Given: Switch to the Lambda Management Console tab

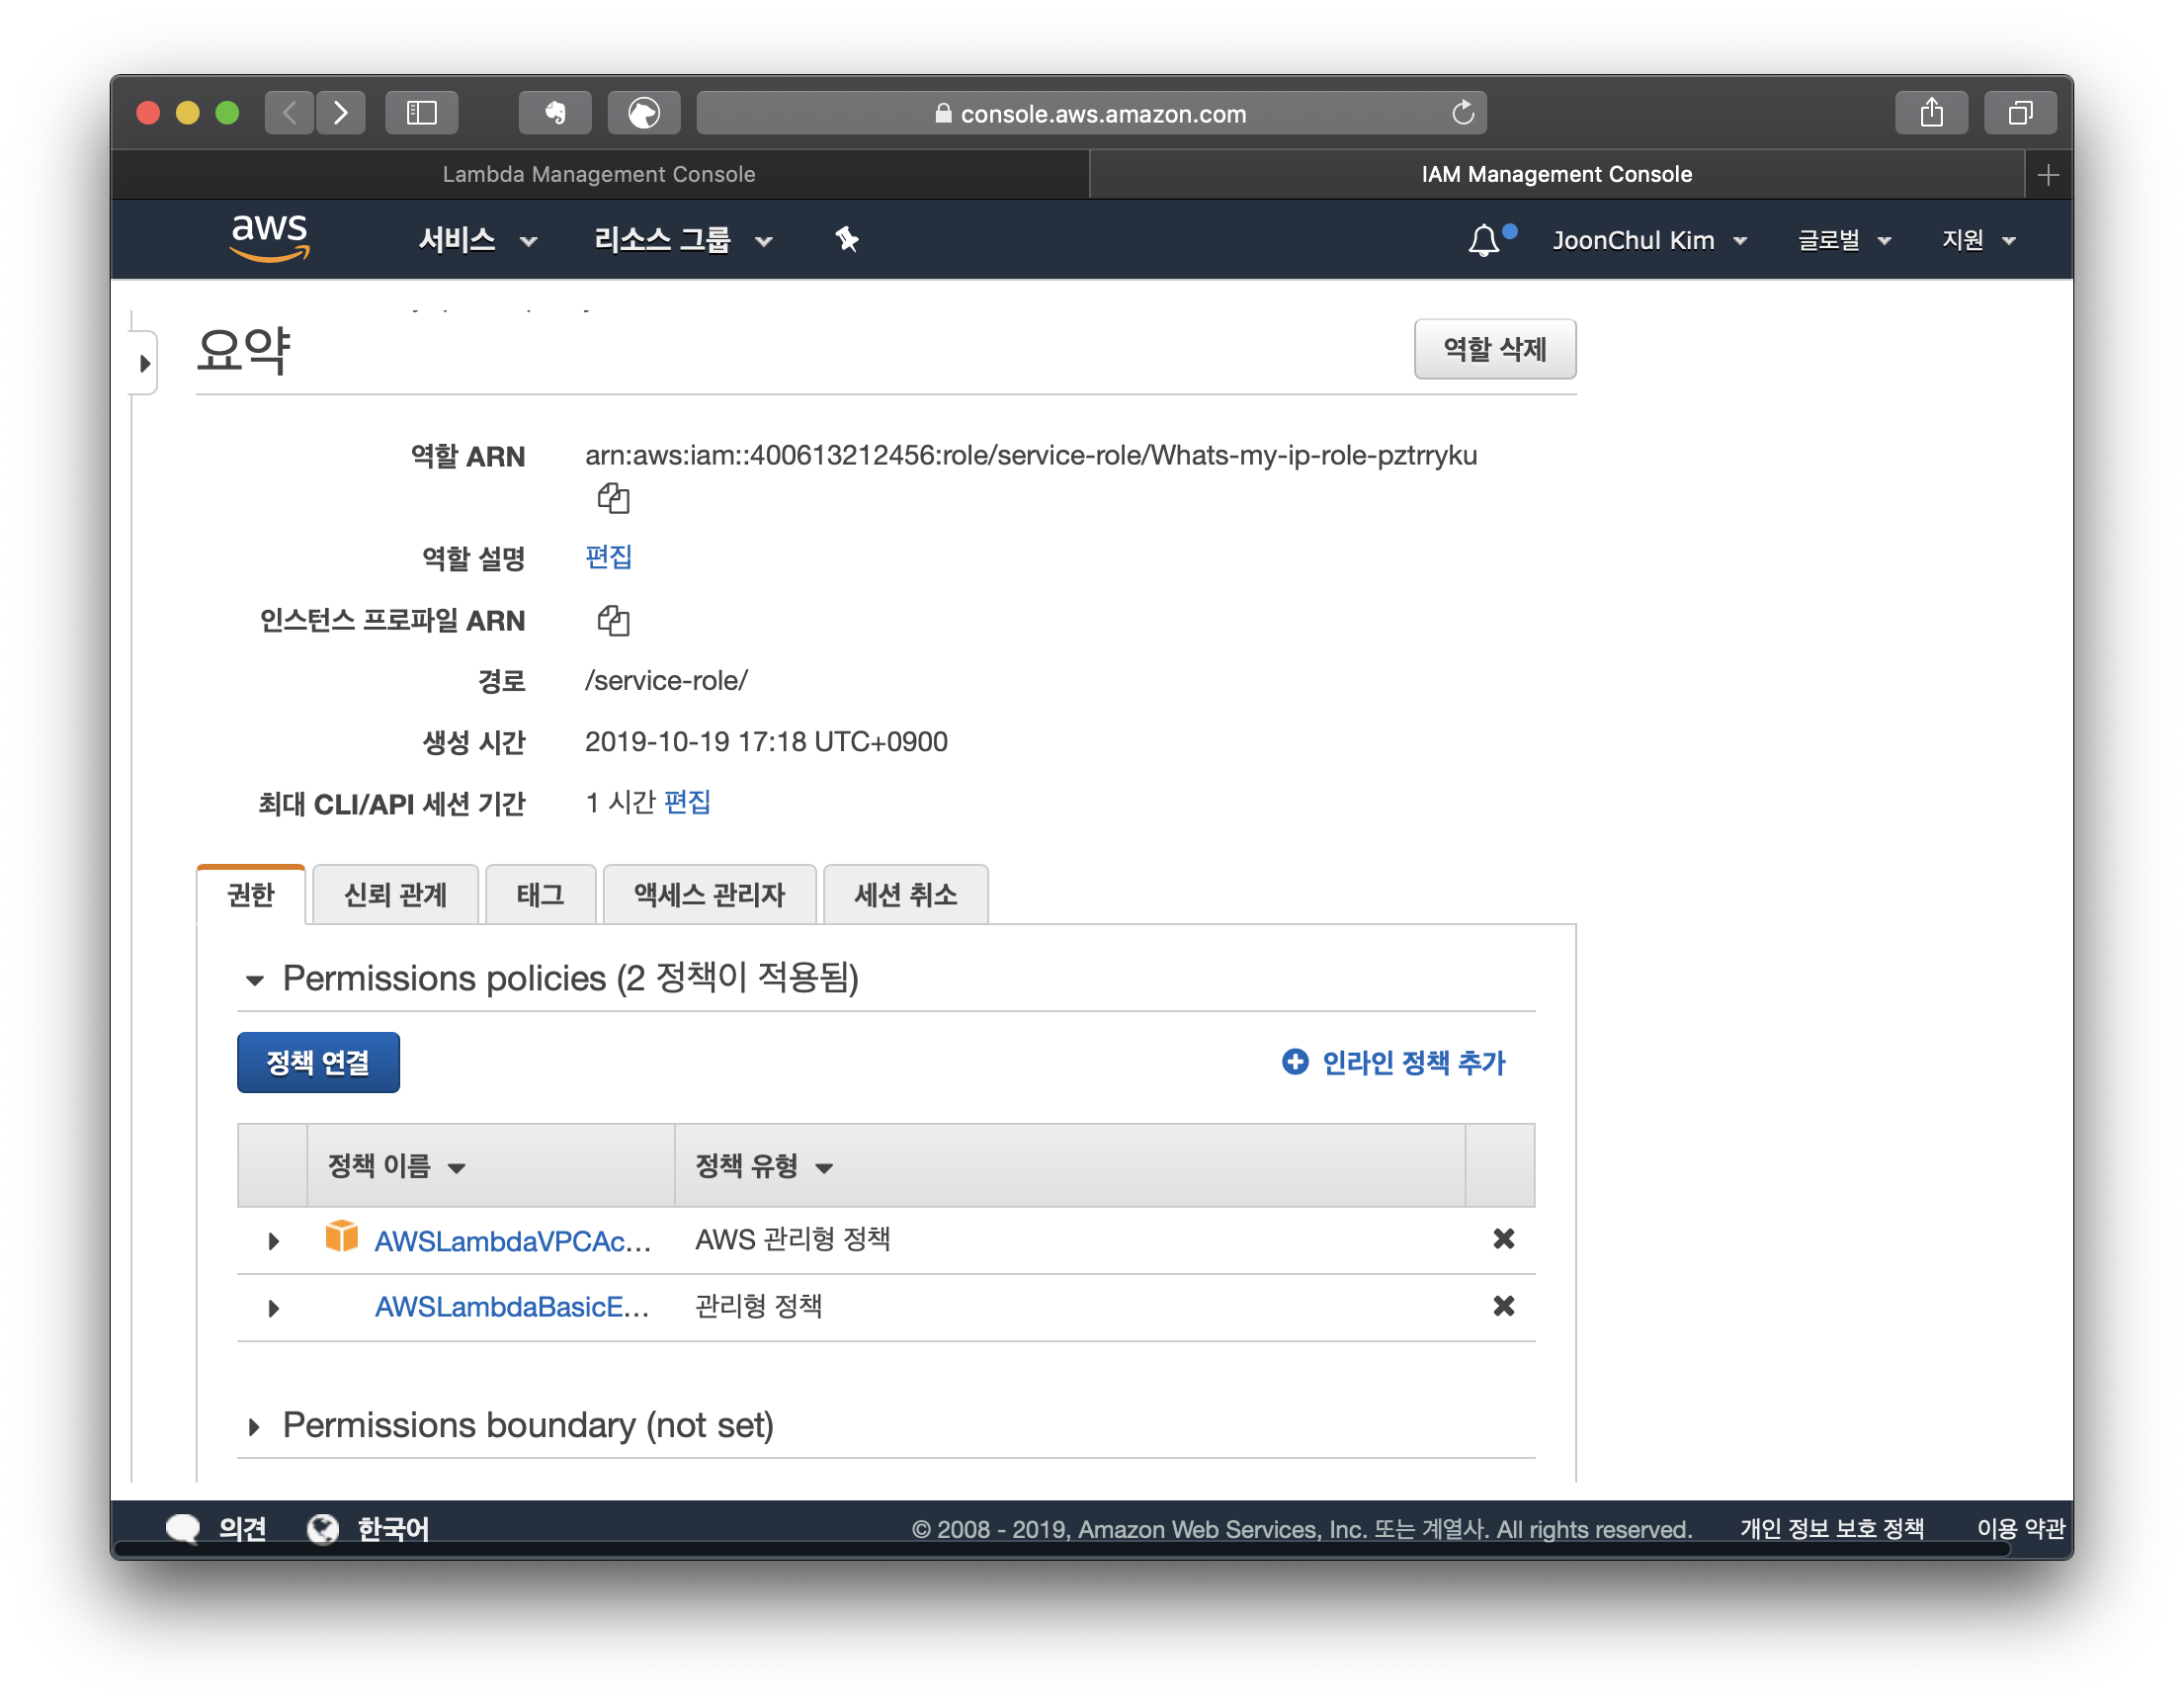Looking at the screenshot, I should coord(599,174).
